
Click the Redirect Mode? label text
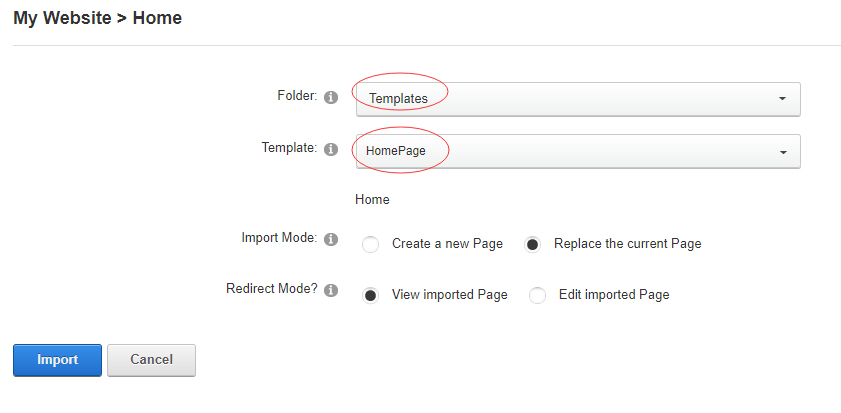[272, 289]
